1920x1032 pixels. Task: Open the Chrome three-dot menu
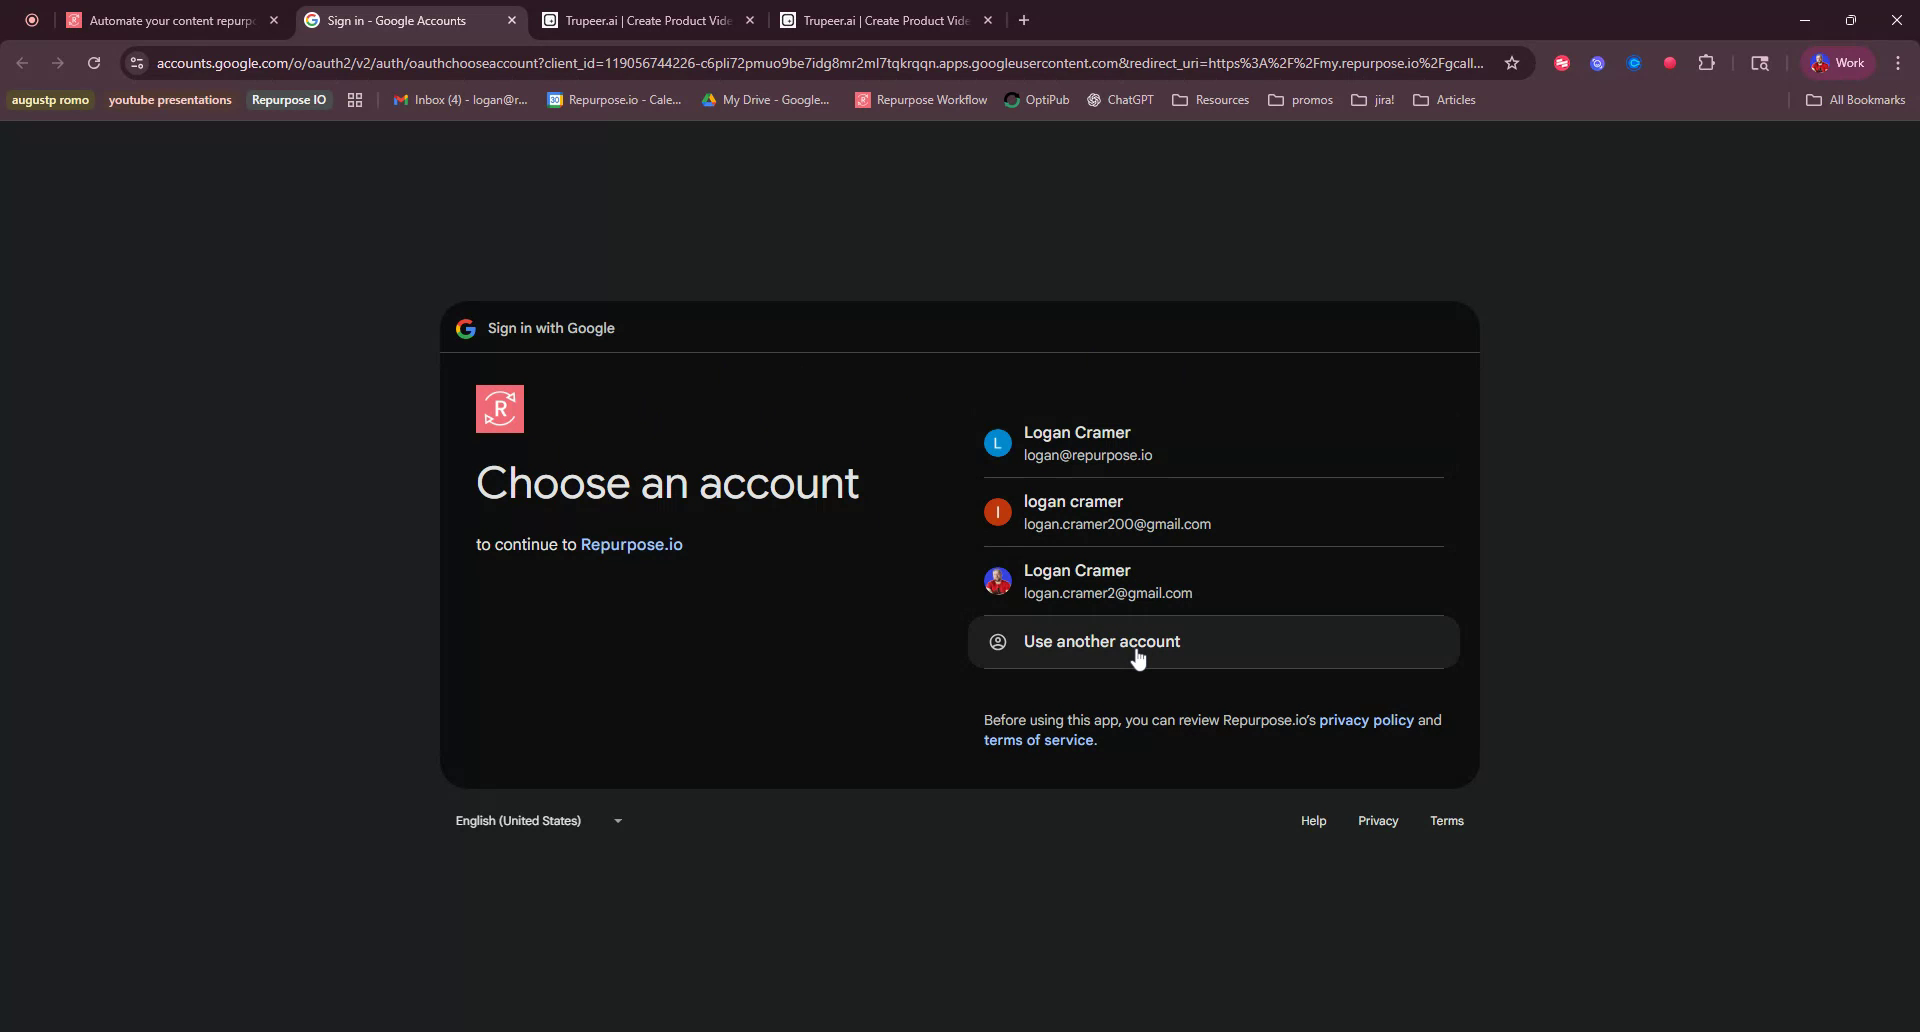click(x=1898, y=62)
